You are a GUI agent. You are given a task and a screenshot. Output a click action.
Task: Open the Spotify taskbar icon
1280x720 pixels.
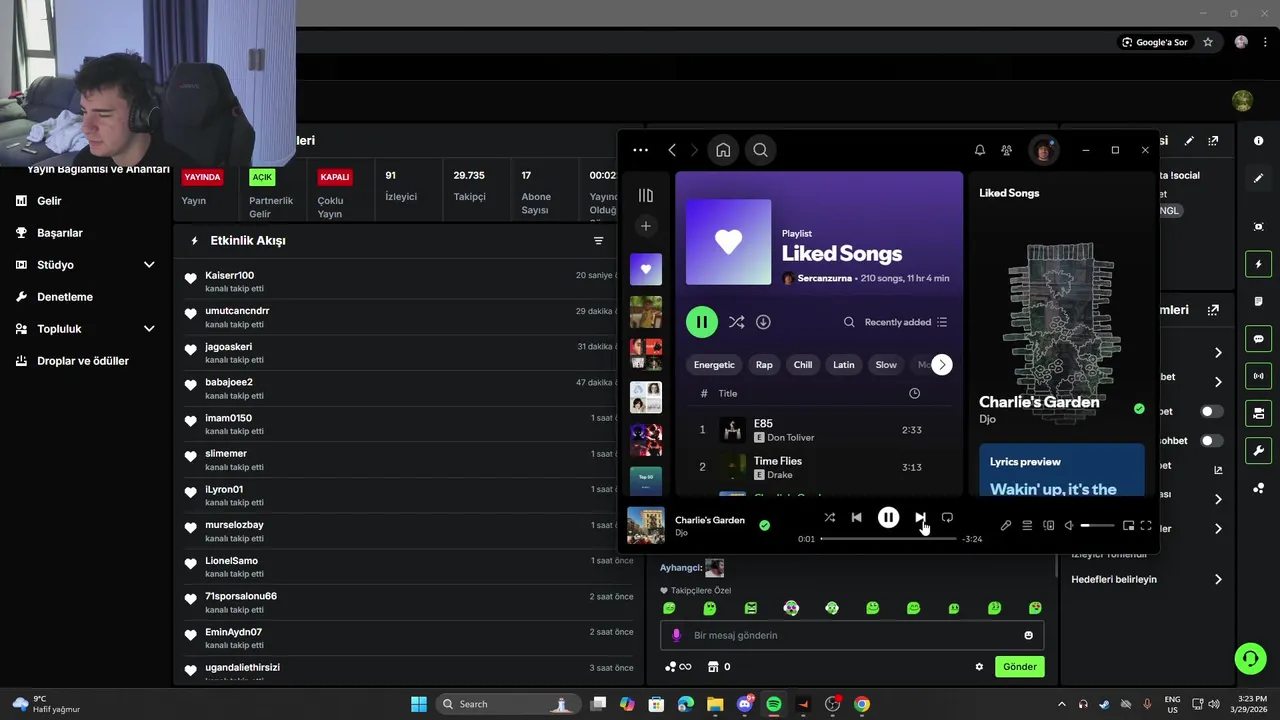[x=774, y=704]
